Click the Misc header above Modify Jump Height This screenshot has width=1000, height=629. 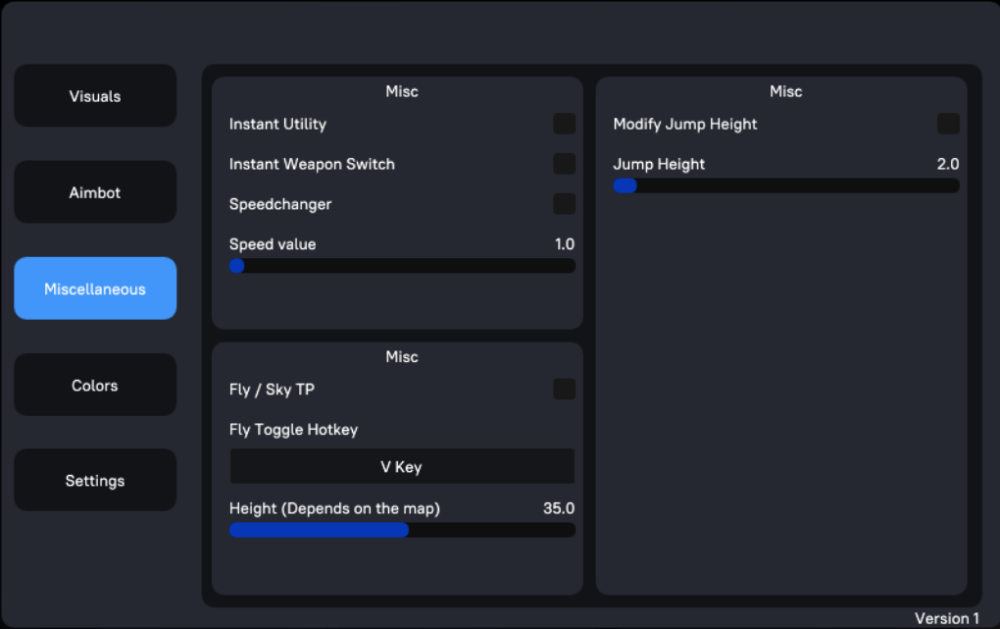tap(785, 91)
